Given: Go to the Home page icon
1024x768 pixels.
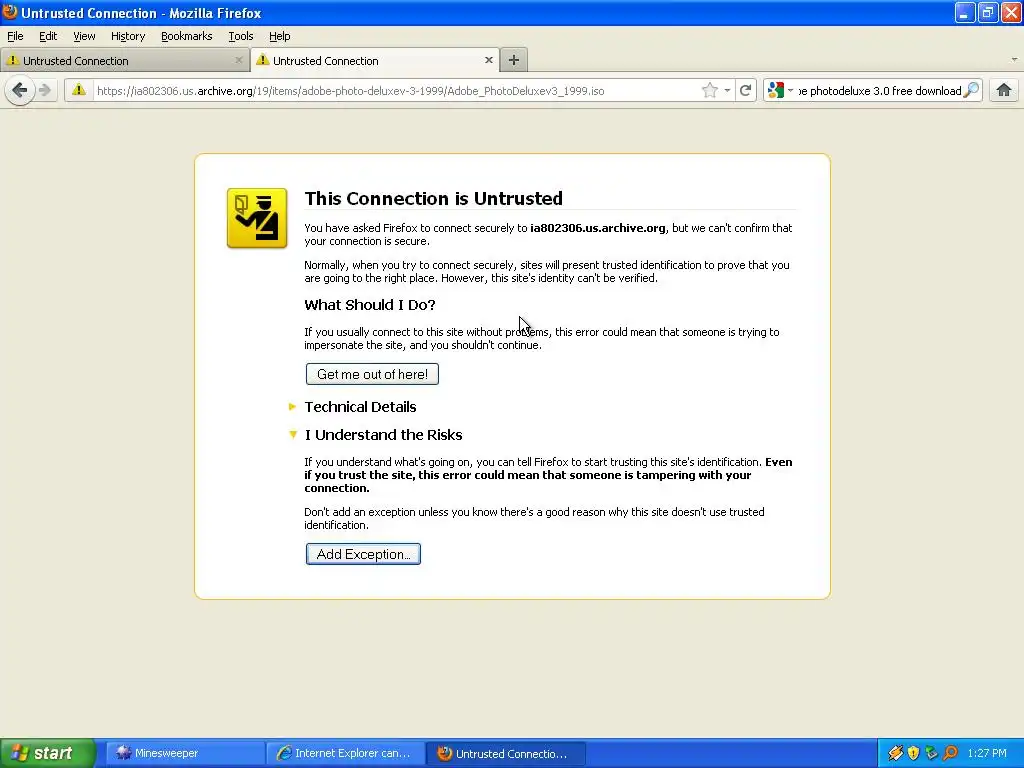Looking at the screenshot, I should 1004,90.
